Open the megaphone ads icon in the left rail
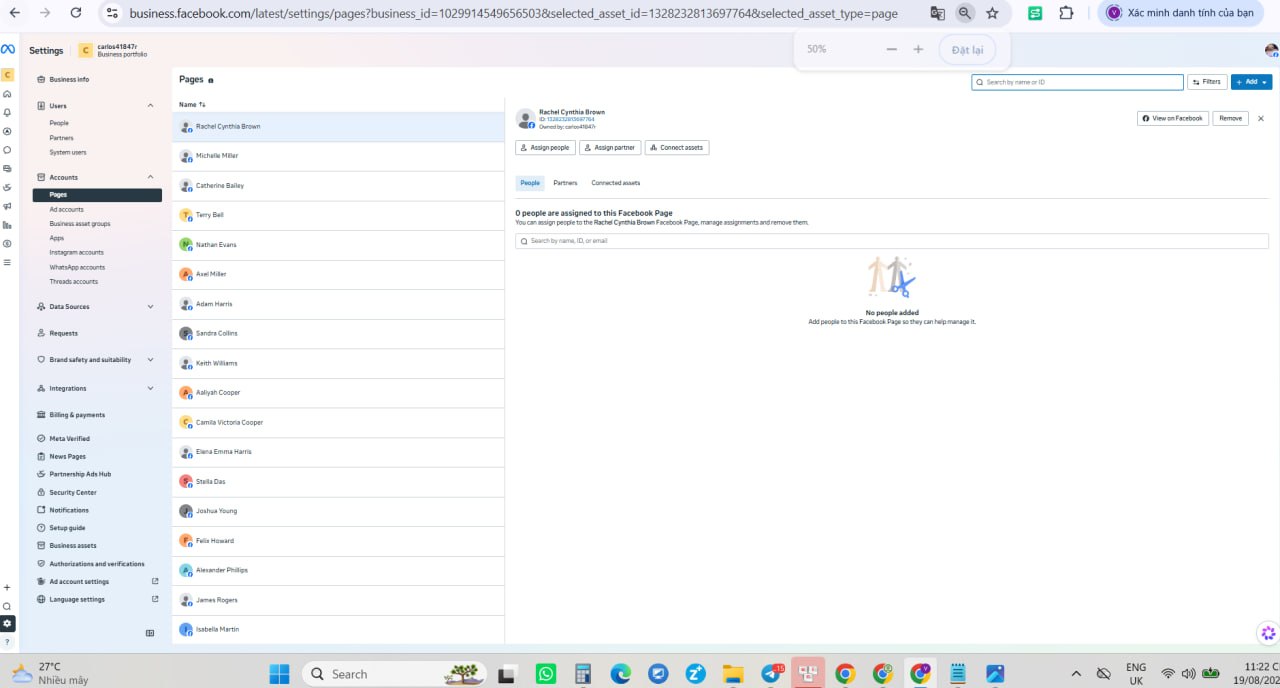This screenshot has height=688, width=1280. pos(7,206)
